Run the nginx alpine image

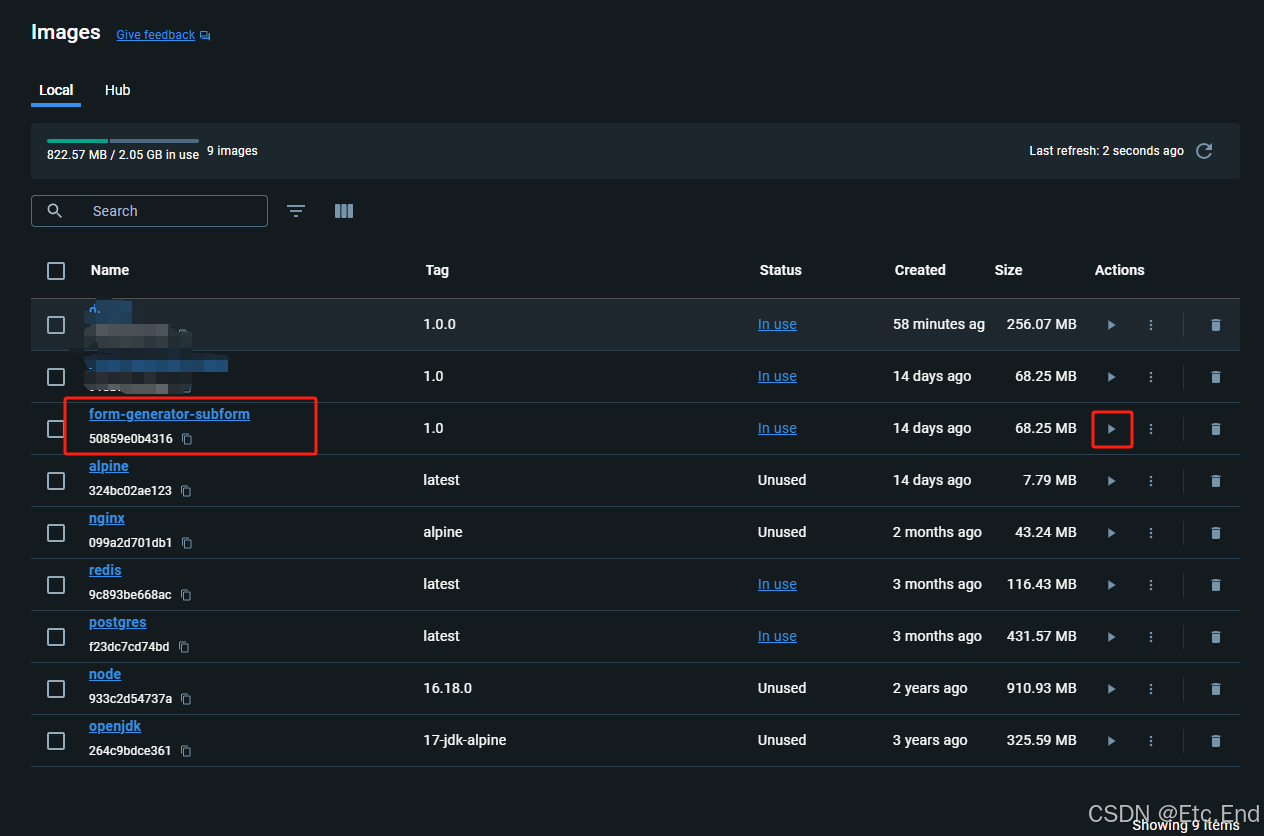click(1111, 533)
